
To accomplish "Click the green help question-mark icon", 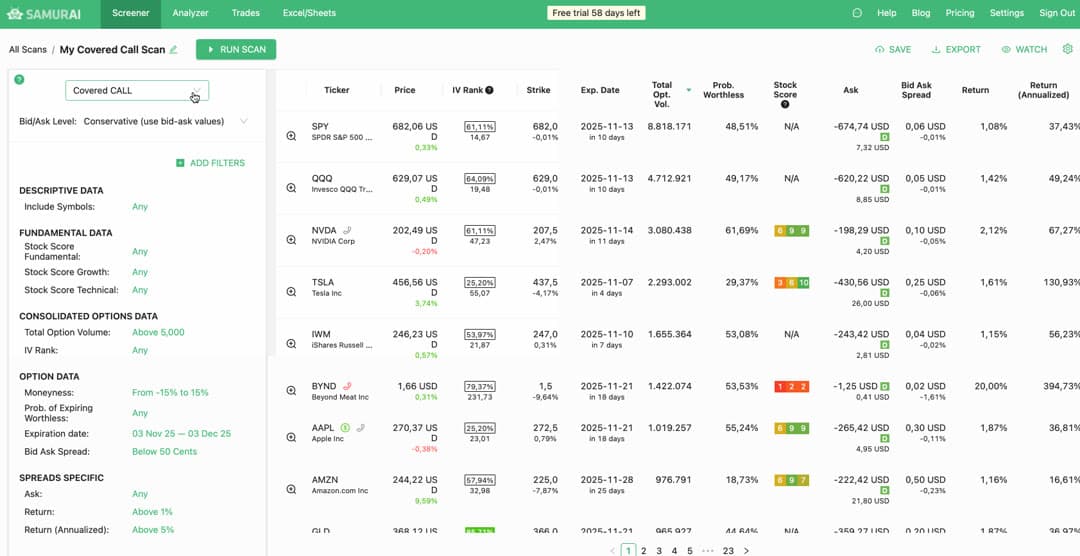I will tap(19, 79).
